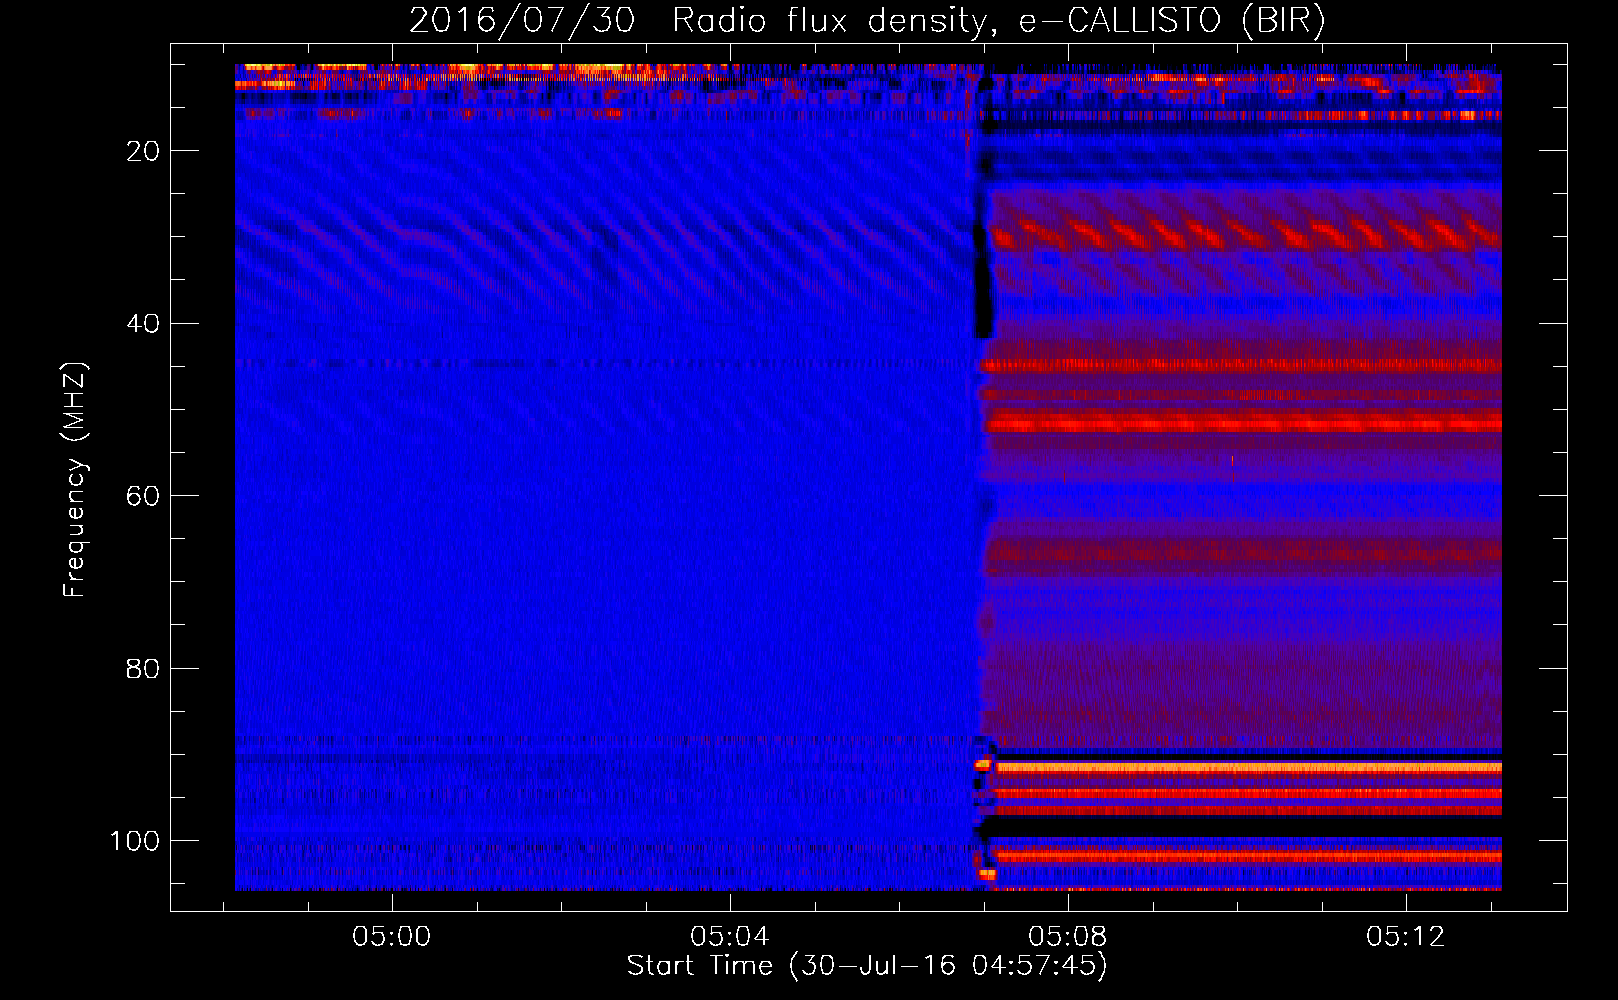1618x1000 pixels.
Task: Click the 40 frequency tick label
Action: (x=144, y=324)
